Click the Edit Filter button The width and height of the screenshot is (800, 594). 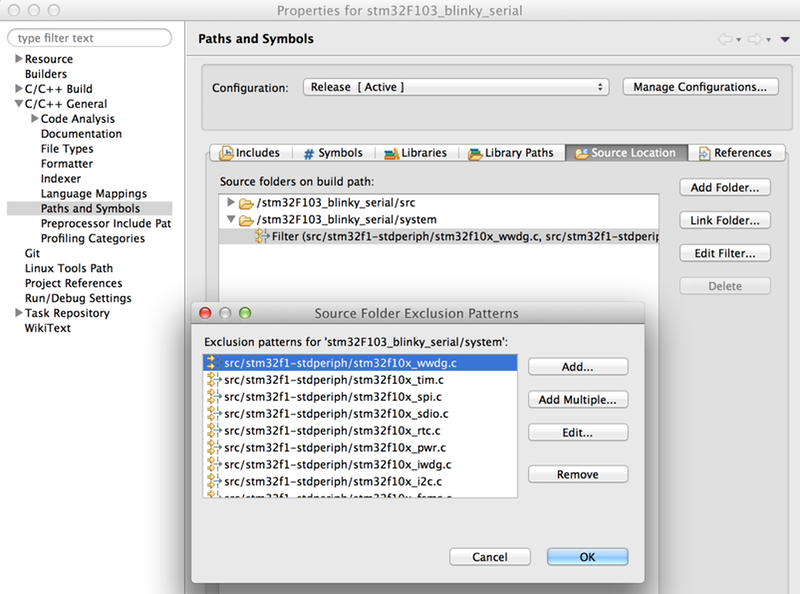[x=724, y=253]
